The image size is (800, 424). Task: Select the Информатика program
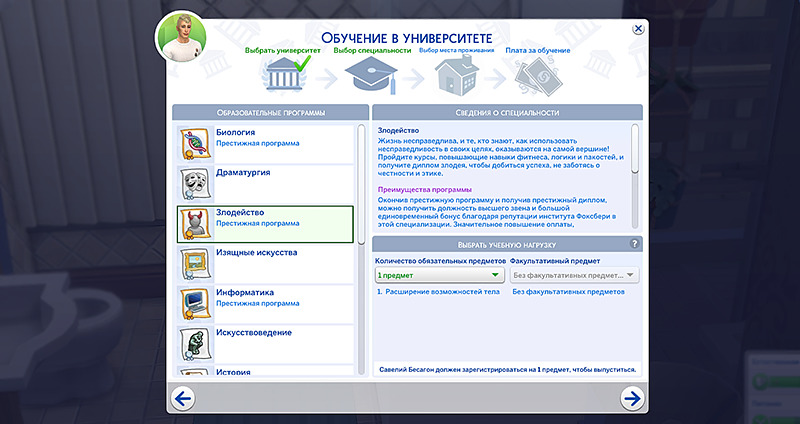coord(265,304)
